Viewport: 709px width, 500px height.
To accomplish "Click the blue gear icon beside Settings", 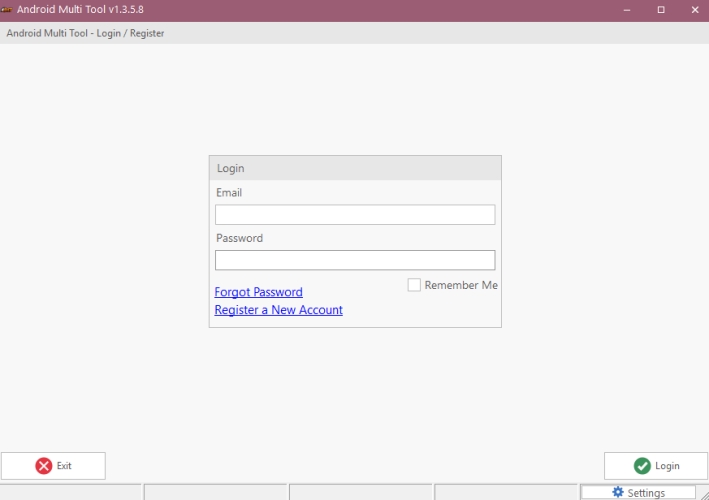I will [618, 492].
